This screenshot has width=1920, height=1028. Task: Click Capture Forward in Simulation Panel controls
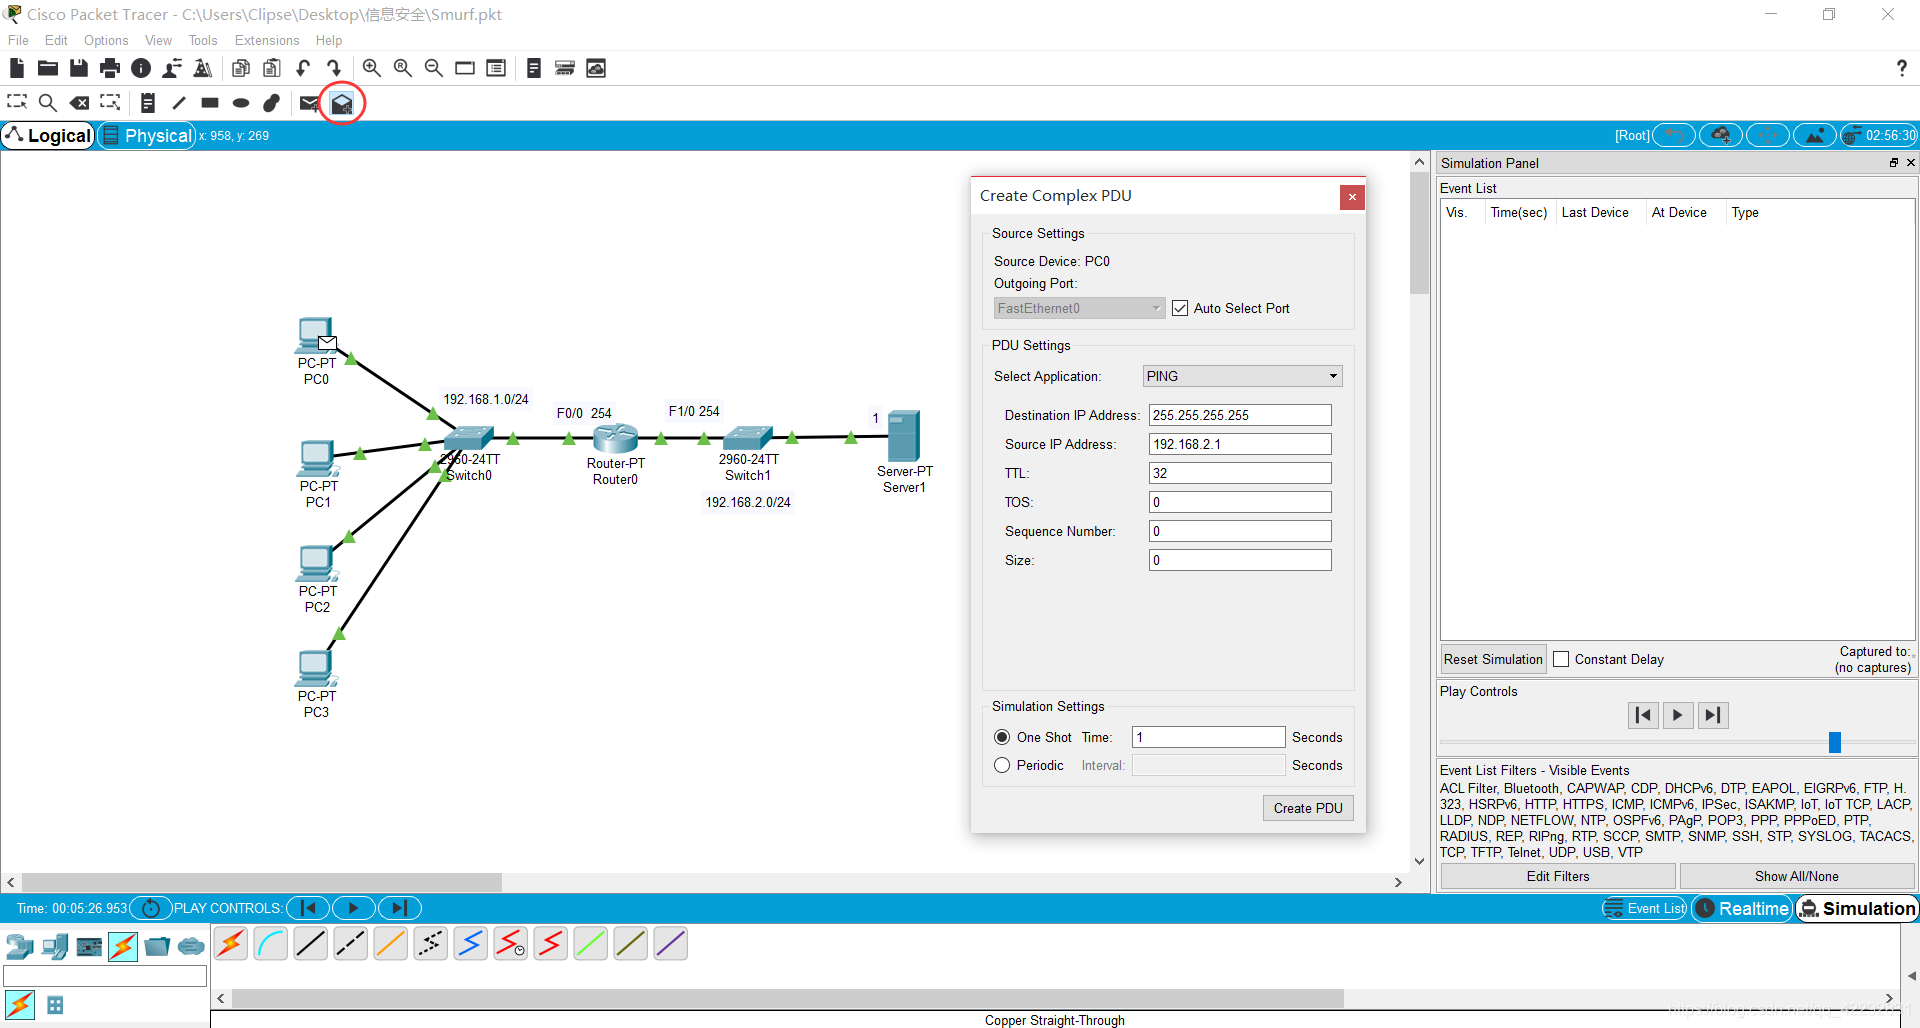[x=1713, y=715]
